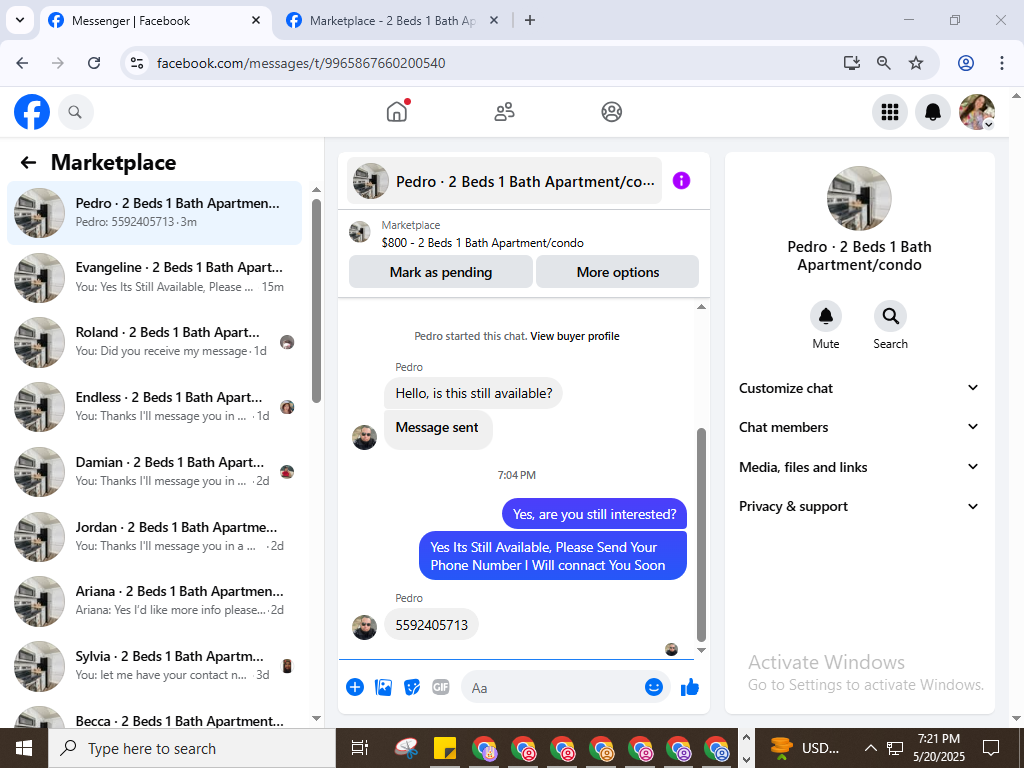Open Ariana conversation in the list
Screen dimensions: 1024x768
tap(154, 601)
